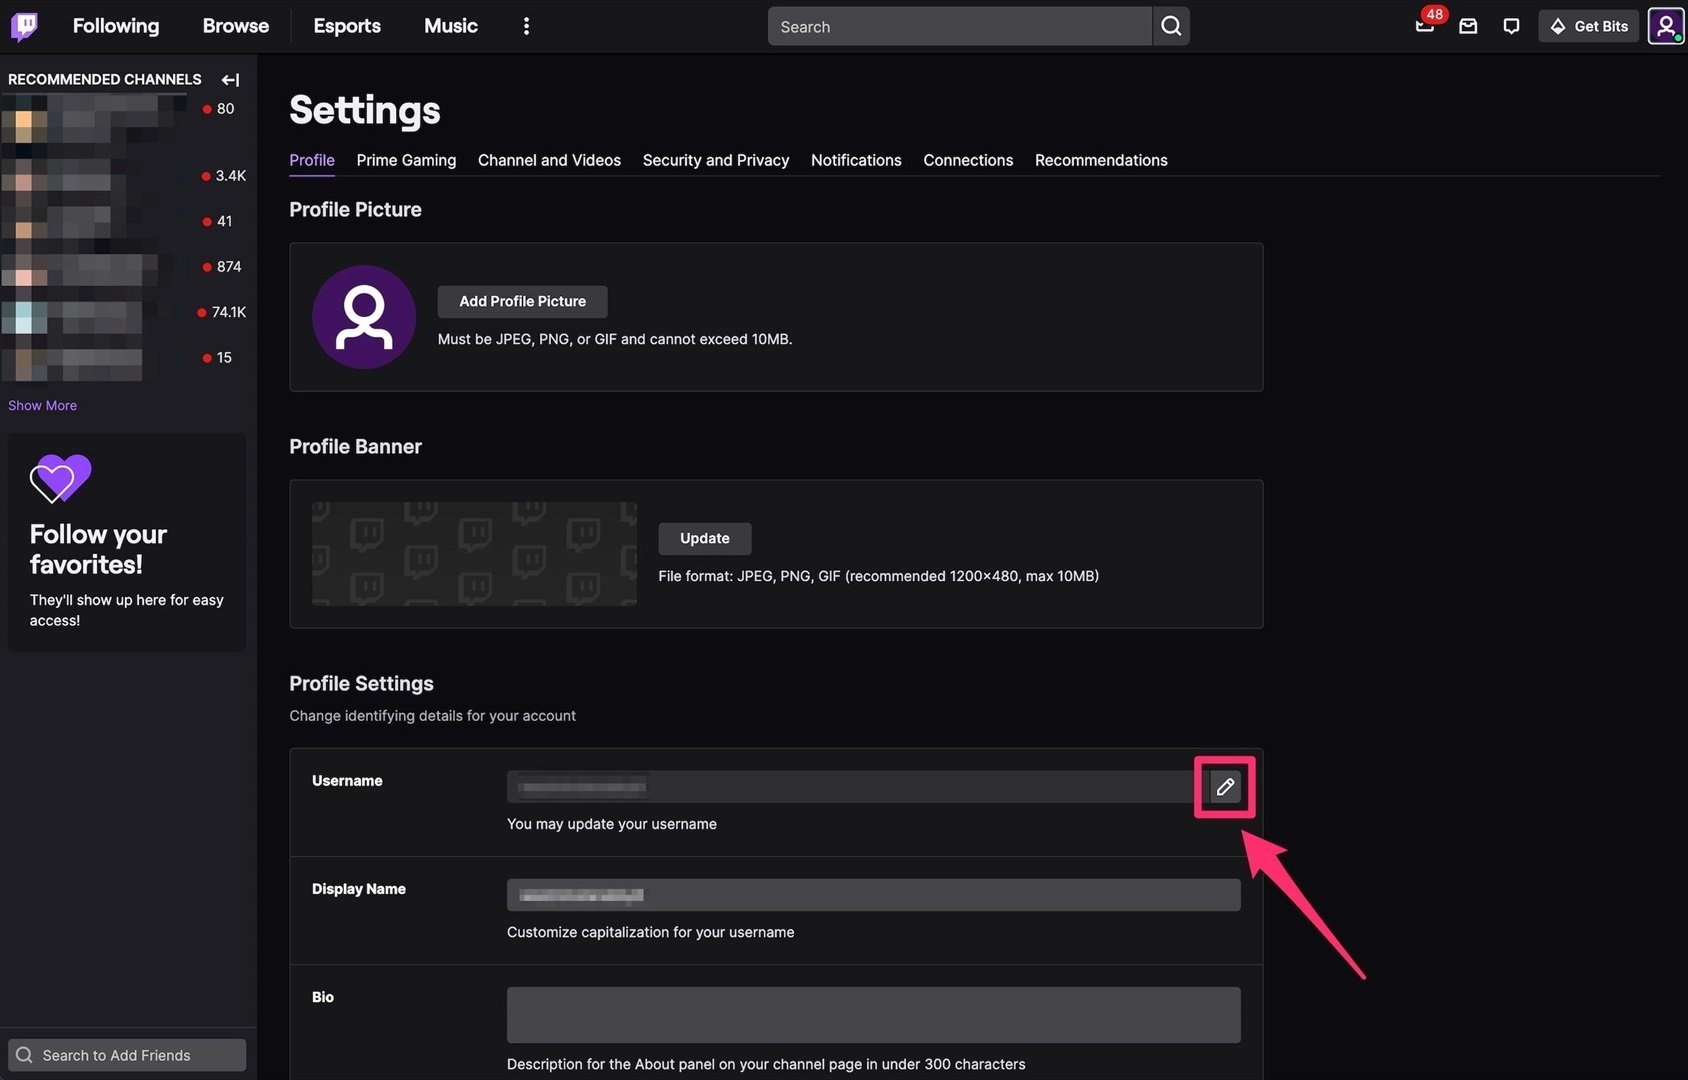Open the user avatar menu
This screenshot has height=1080, width=1688.
coord(1665,26)
